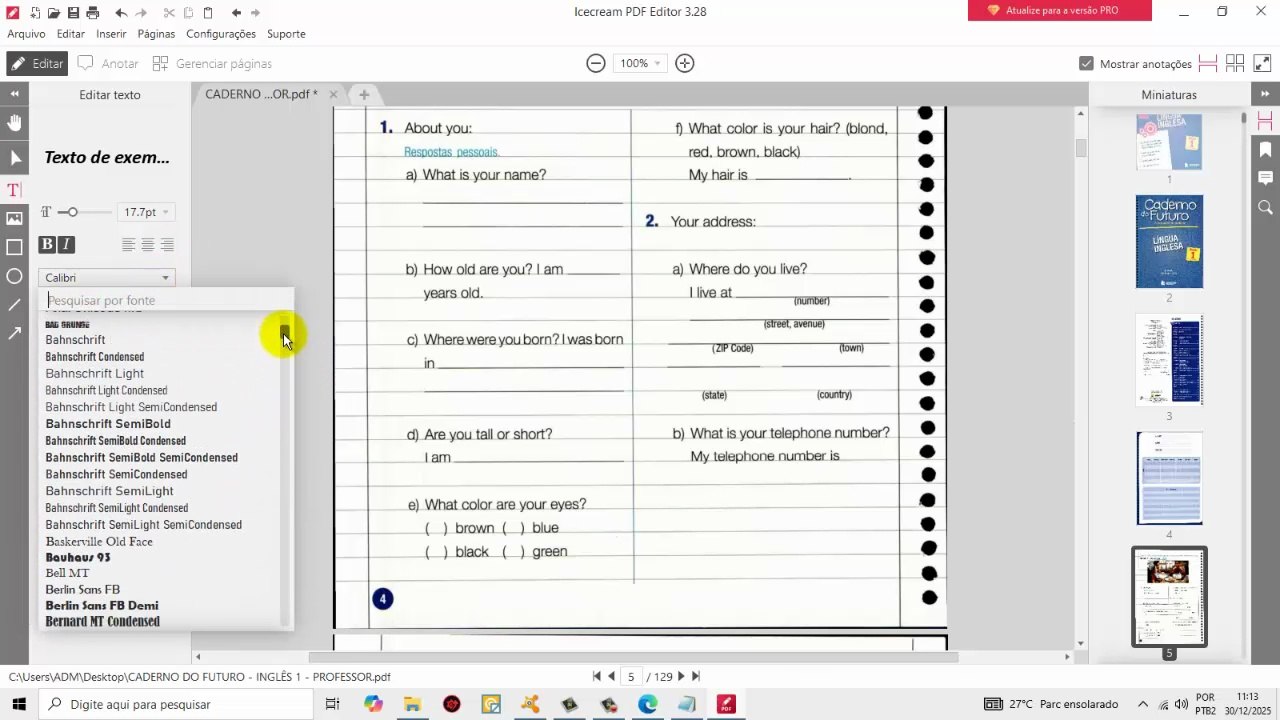Undo the last action
The height and width of the screenshot is (720, 1280).
pos(121,13)
